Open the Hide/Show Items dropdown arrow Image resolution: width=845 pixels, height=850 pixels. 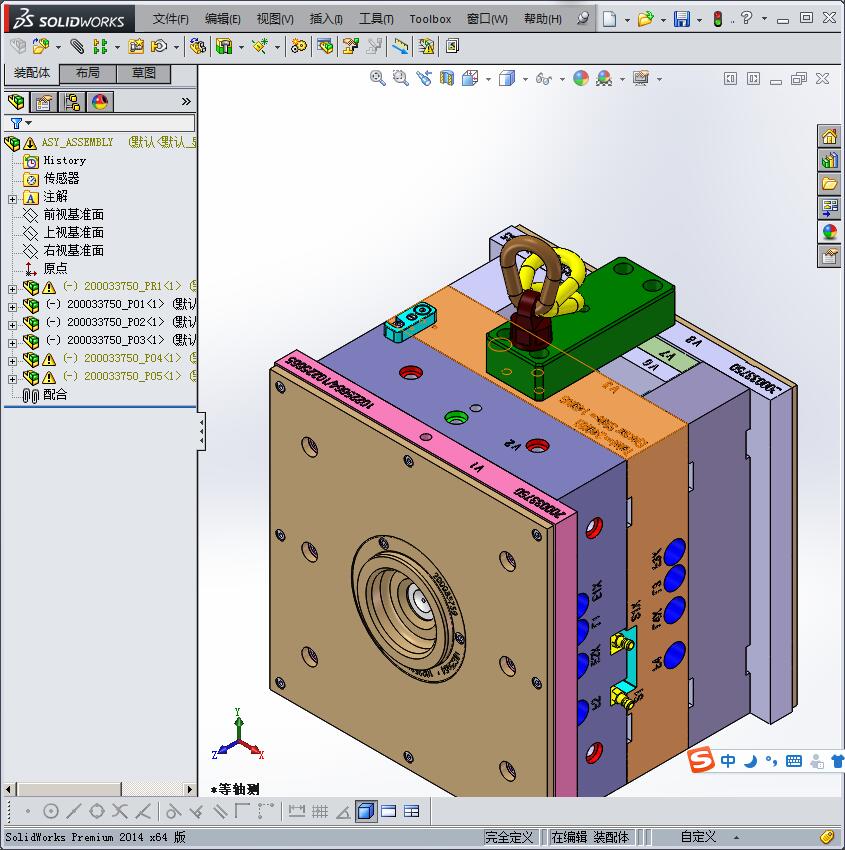[x=562, y=79]
